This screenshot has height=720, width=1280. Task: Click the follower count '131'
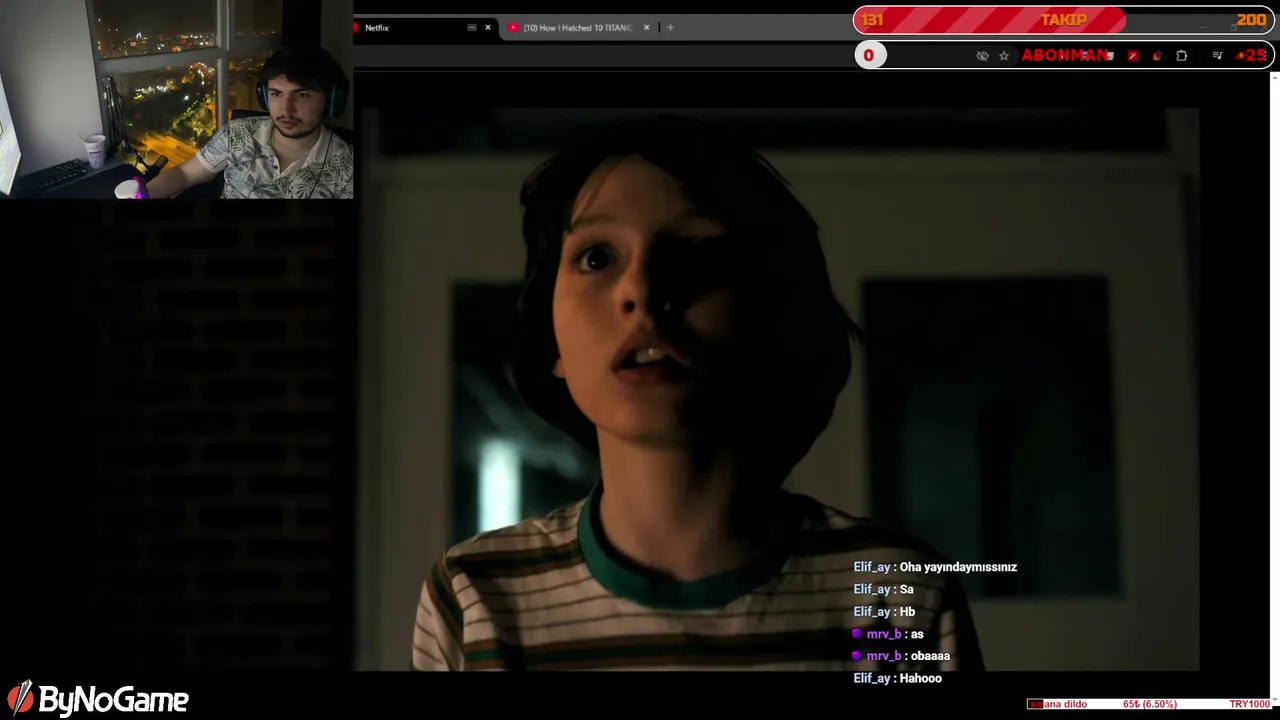point(873,20)
